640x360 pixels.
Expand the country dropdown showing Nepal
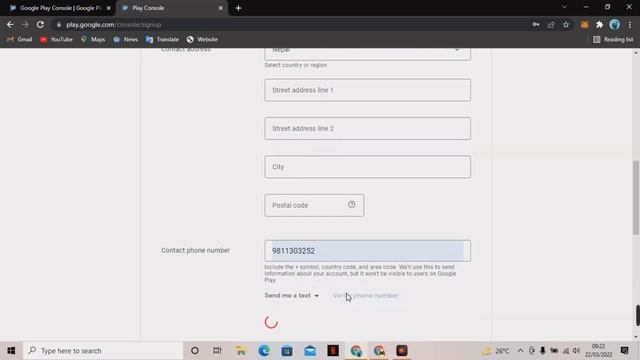[x=367, y=53]
